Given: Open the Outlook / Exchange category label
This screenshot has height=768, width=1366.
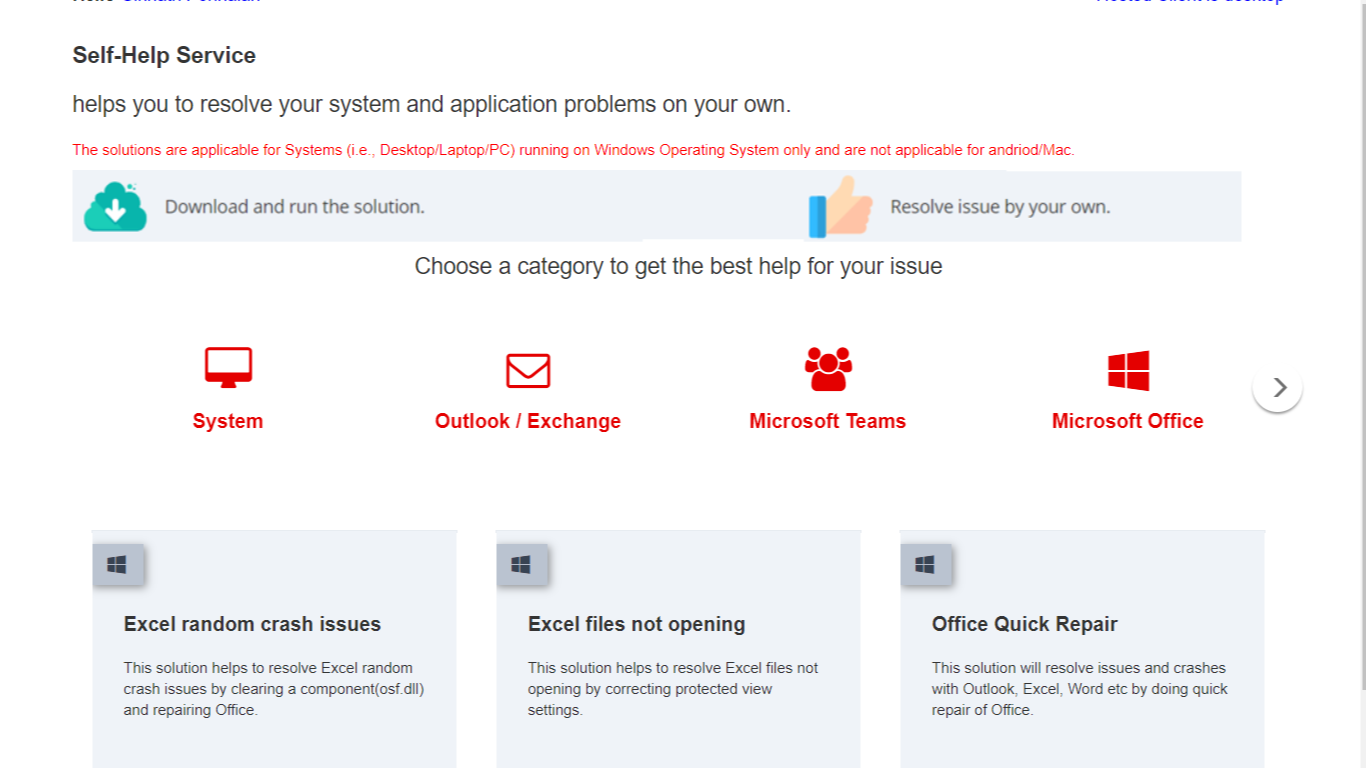Looking at the screenshot, I should 528,421.
